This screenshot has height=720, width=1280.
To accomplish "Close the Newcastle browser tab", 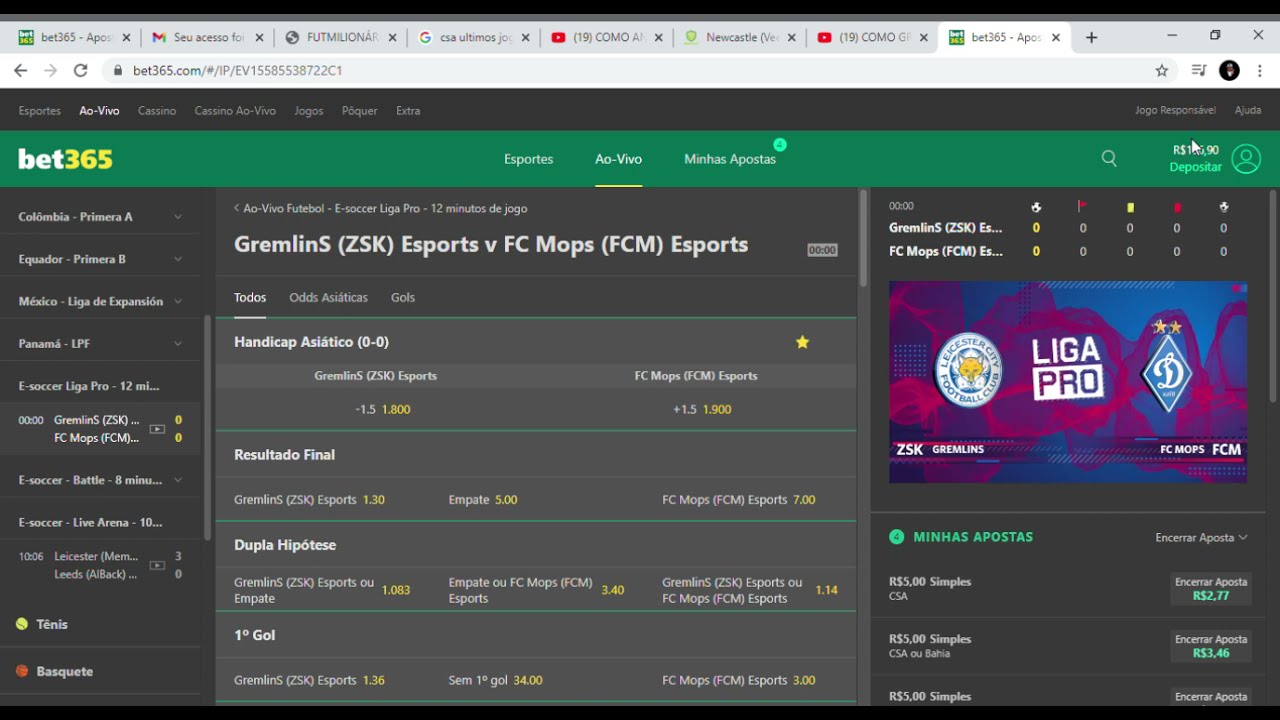I will click(x=791, y=37).
